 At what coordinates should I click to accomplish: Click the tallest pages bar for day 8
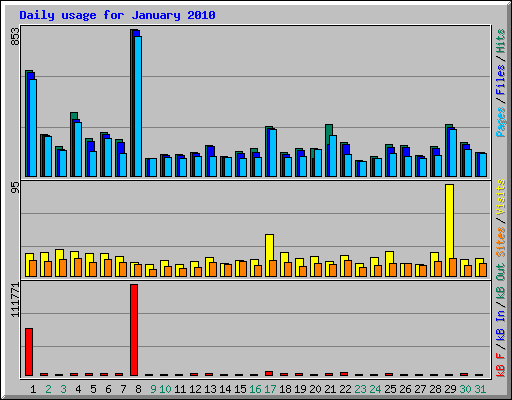[138, 106]
